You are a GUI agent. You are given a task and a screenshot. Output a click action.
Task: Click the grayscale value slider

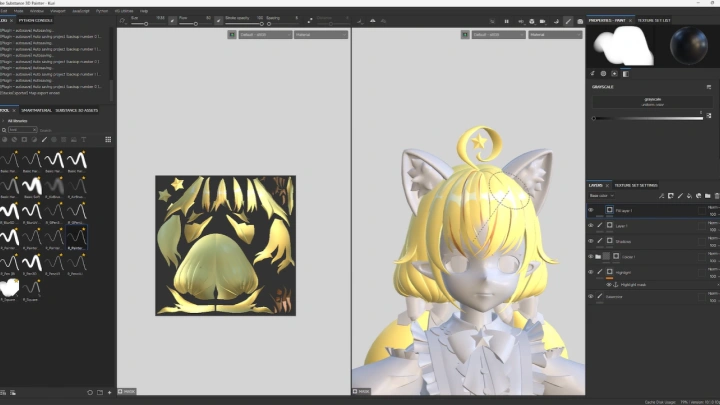pos(647,118)
